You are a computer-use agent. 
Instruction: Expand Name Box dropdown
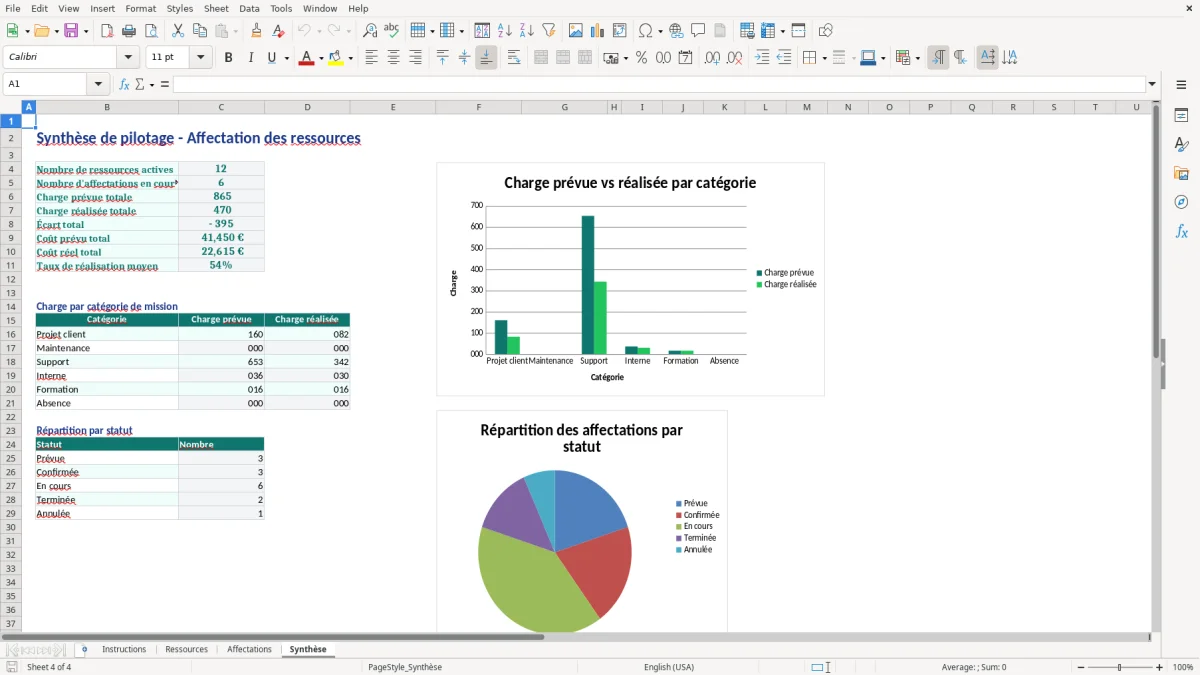(x=98, y=84)
